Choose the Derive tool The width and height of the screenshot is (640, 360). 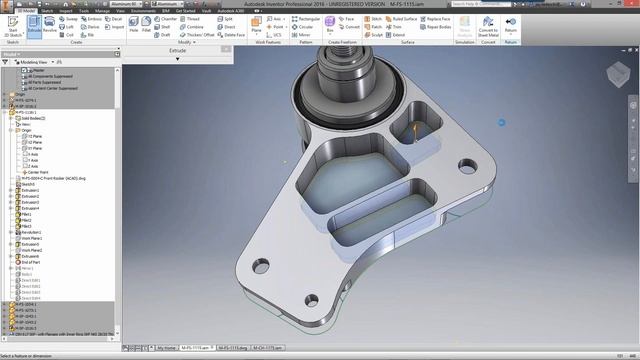pos(90,27)
